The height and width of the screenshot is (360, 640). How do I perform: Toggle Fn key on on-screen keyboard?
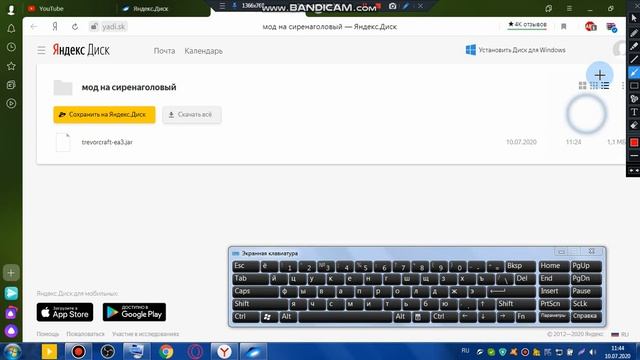(x=526, y=317)
